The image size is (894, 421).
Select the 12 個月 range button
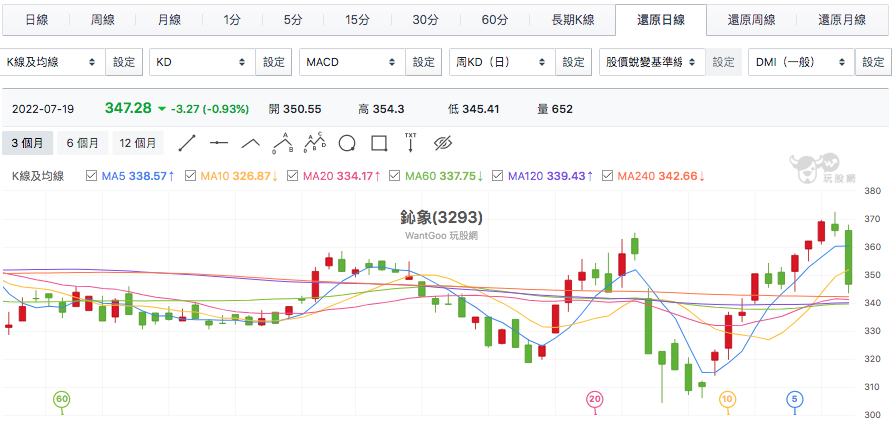click(x=138, y=143)
